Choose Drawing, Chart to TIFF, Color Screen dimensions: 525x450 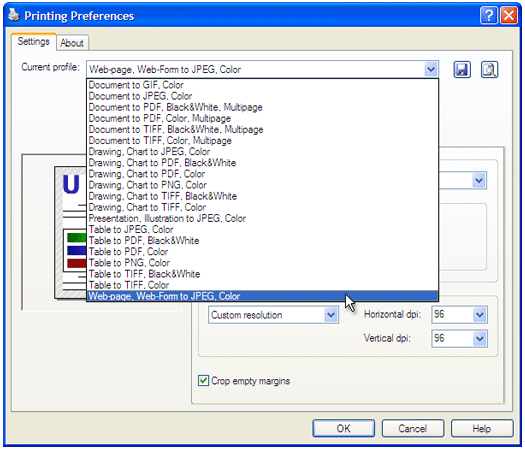262,207
